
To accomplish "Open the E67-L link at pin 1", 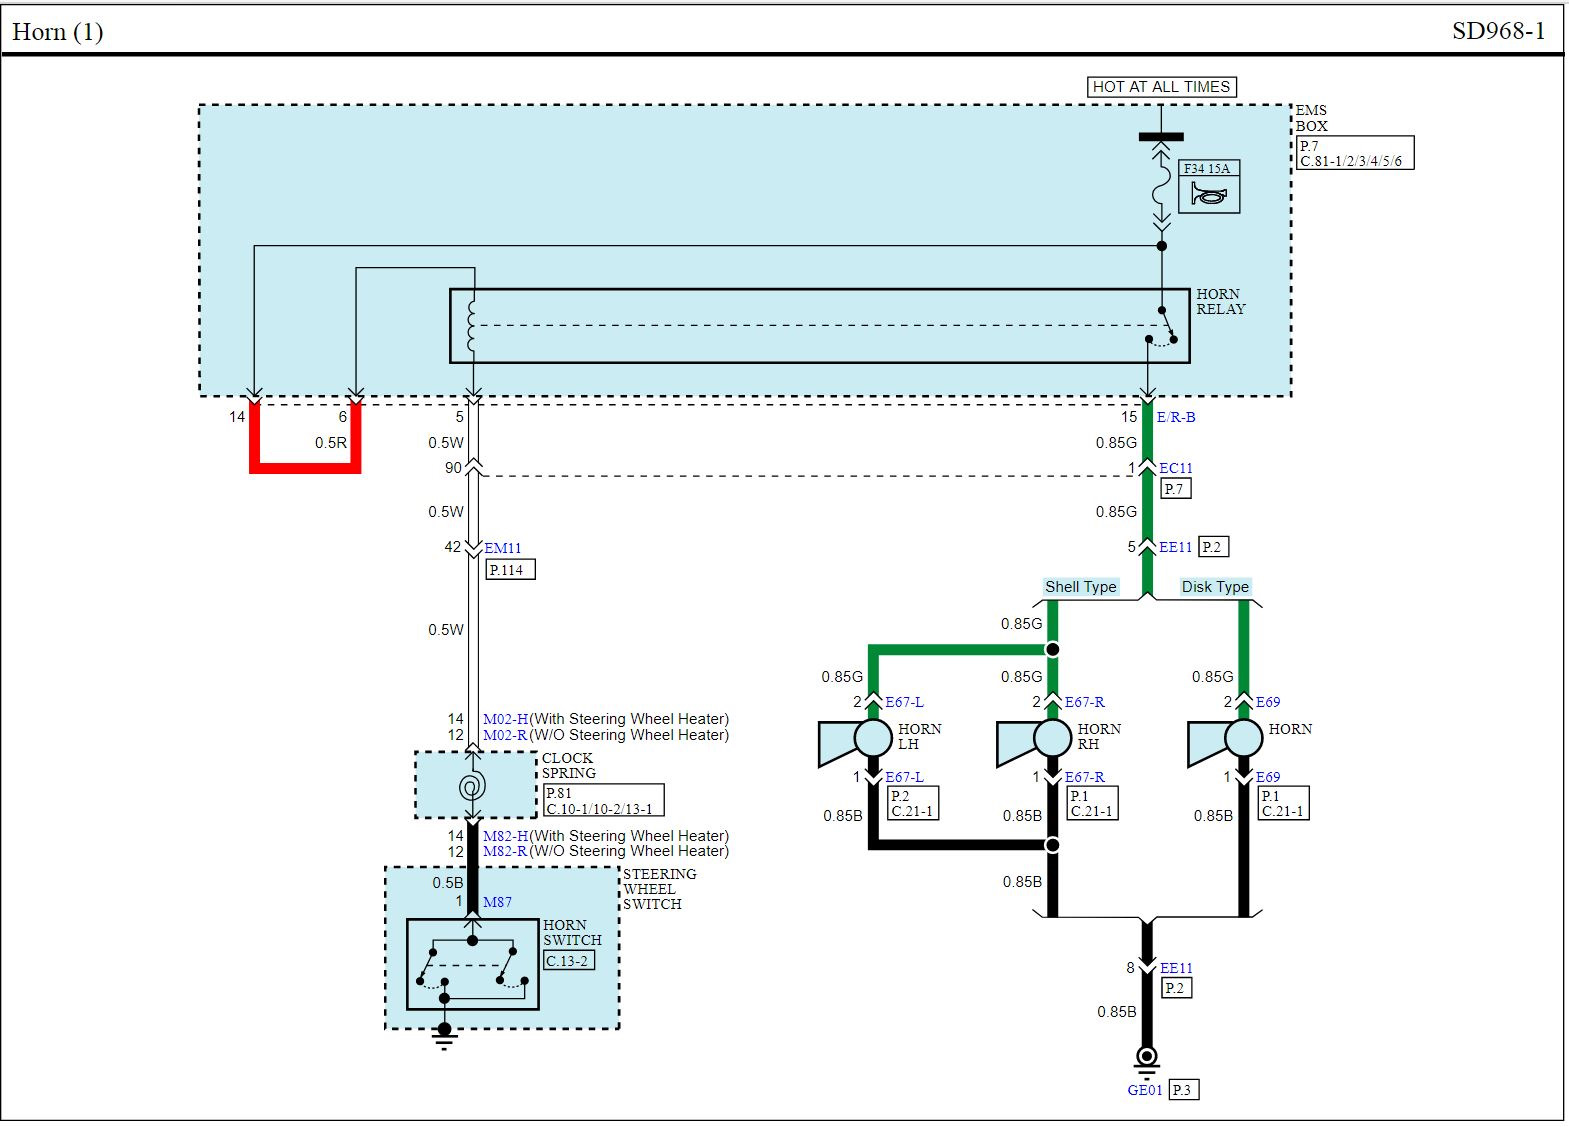I will (x=905, y=777).
